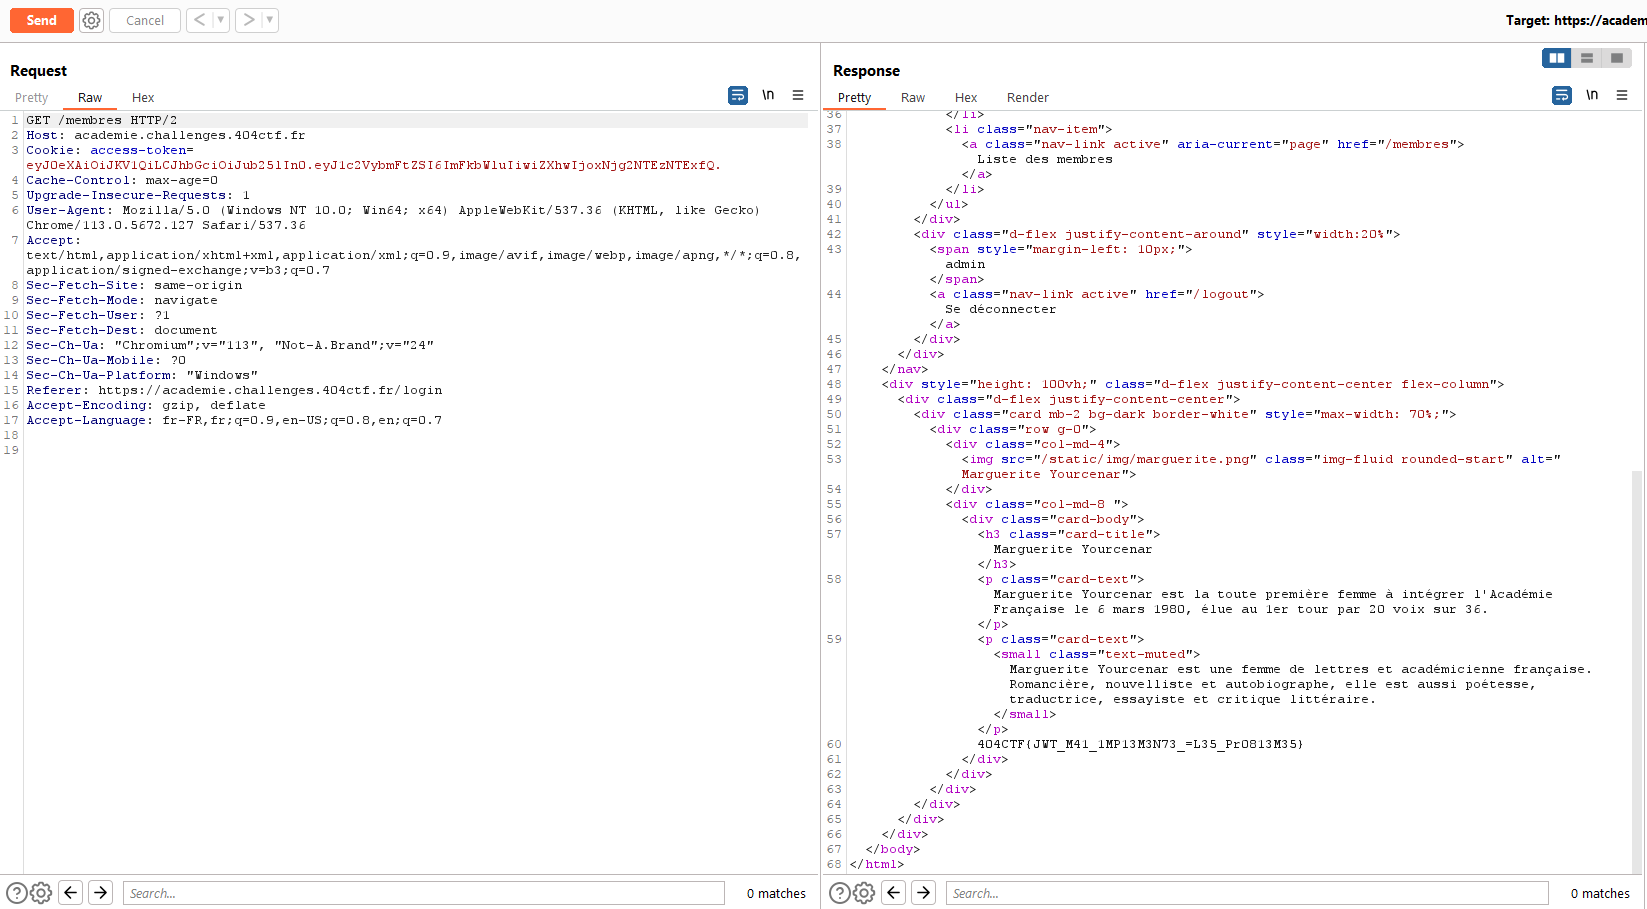Screen dimensions: 1647x909
Task: Switch Response view to Raw tab
Action: click(x=913, y=97)
